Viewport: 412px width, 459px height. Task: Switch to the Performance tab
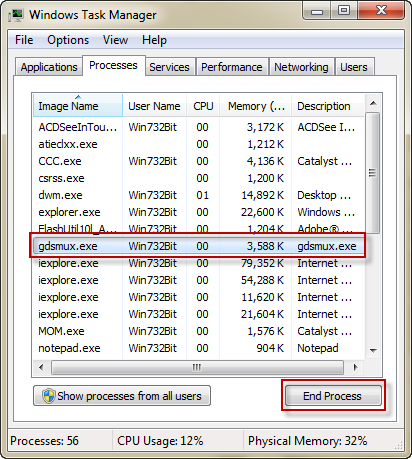[x=232, y=67]
